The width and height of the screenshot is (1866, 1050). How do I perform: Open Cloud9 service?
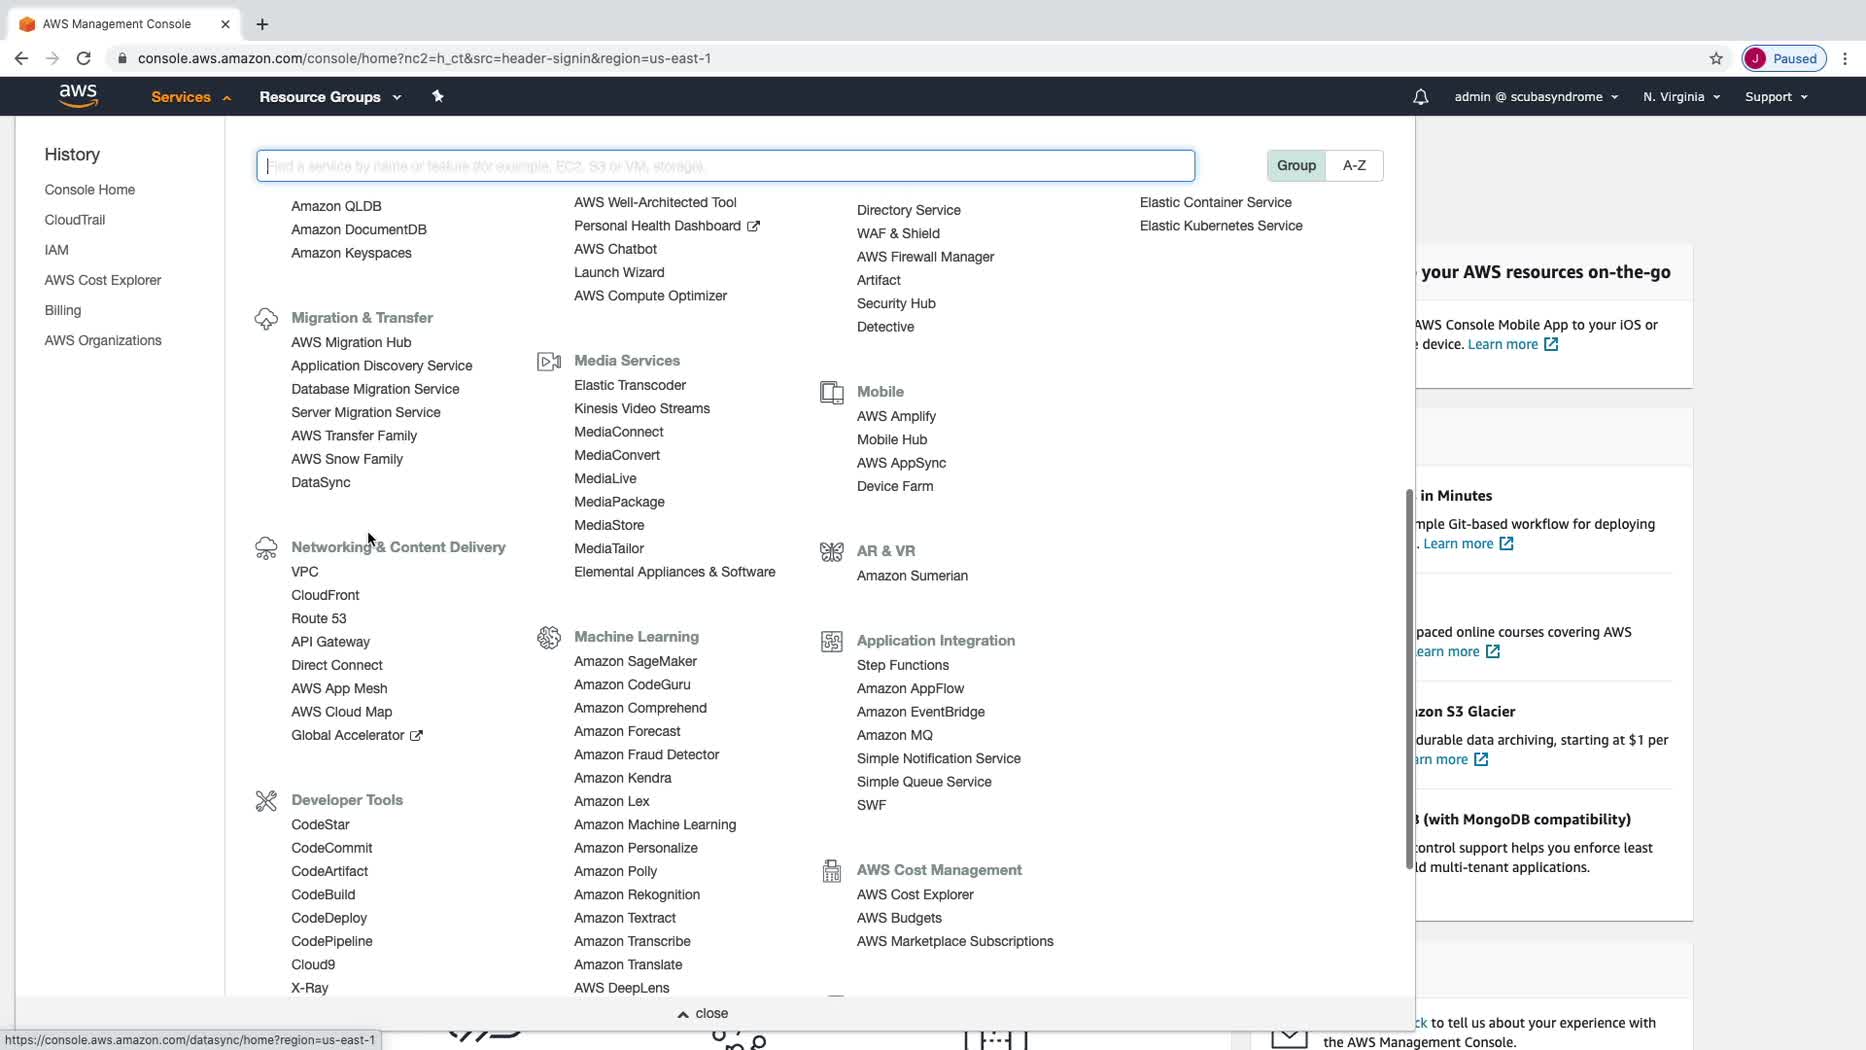tap(313, 965)
